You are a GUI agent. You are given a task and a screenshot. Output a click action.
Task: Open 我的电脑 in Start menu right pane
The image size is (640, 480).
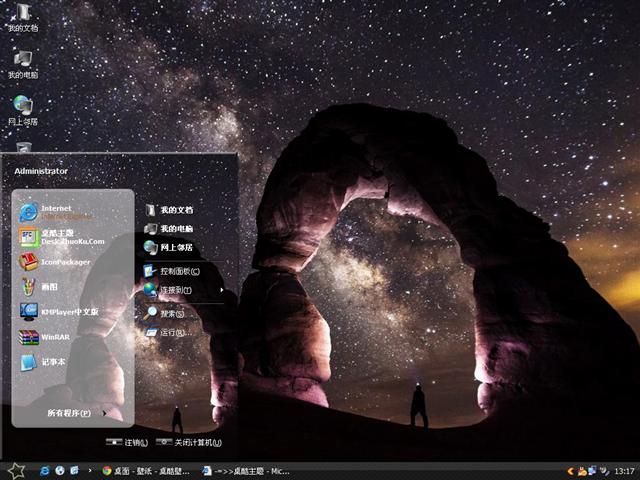click(x=169, y=229)
